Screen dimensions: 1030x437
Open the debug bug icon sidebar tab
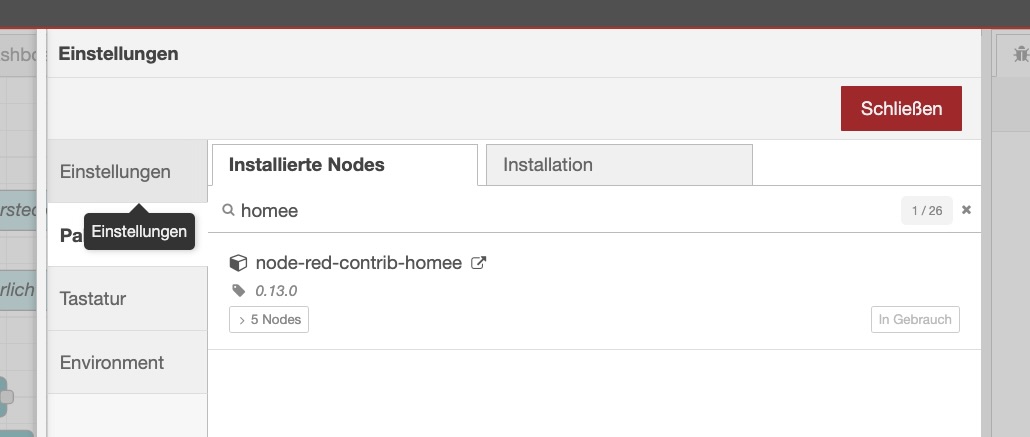pos(1020,56)
